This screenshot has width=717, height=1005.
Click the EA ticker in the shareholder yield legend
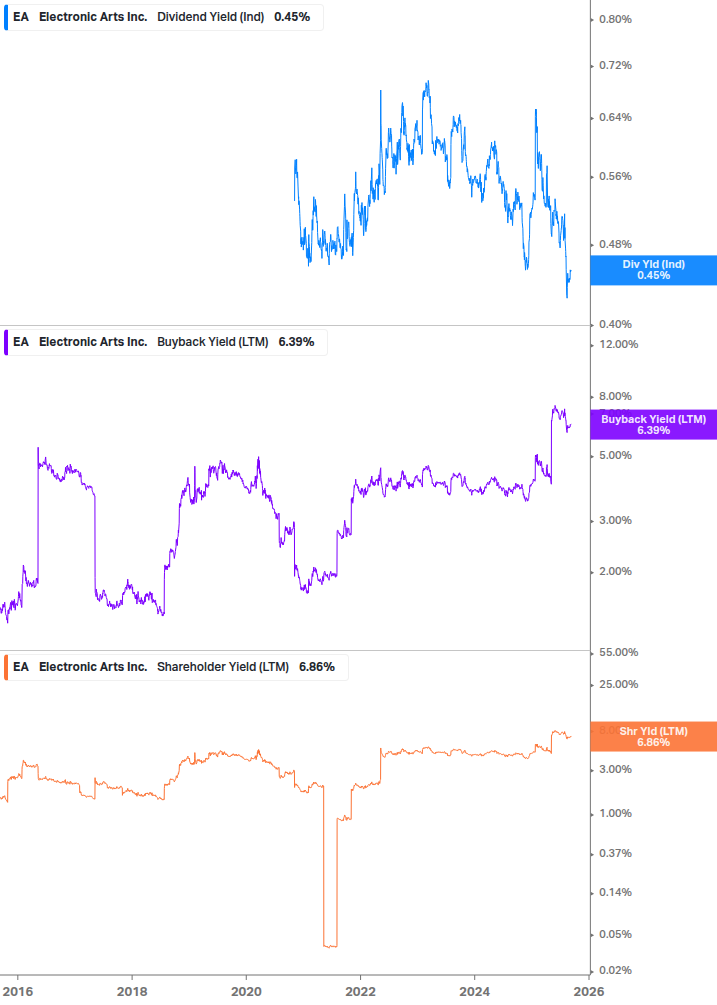(x=21, y=667)
